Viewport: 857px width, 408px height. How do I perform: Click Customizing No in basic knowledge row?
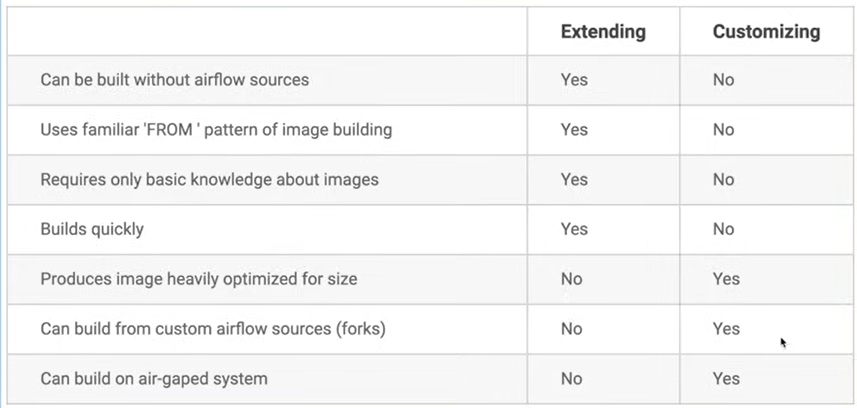click(723, 179)
